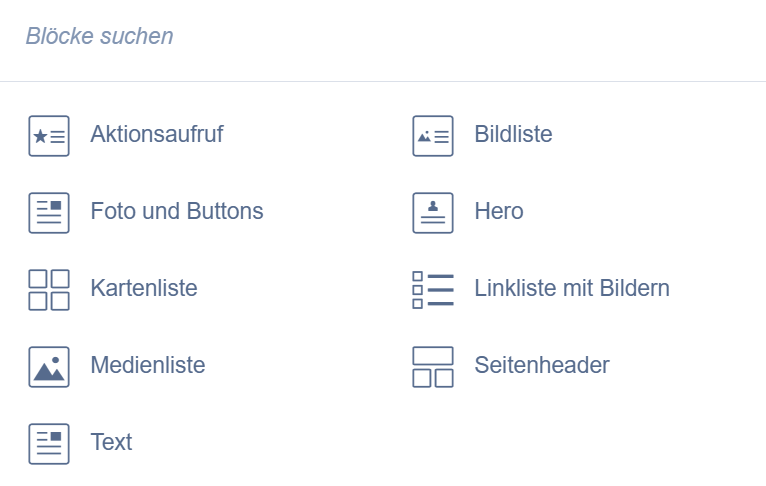
Task: Click the Medienliste picture icon
Action: tap(49, 367)
